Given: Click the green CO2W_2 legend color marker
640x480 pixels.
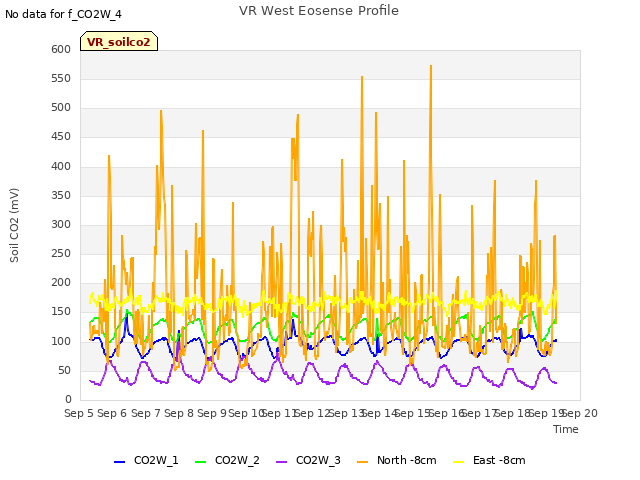Looking at the screenshot, I should 200,462.
